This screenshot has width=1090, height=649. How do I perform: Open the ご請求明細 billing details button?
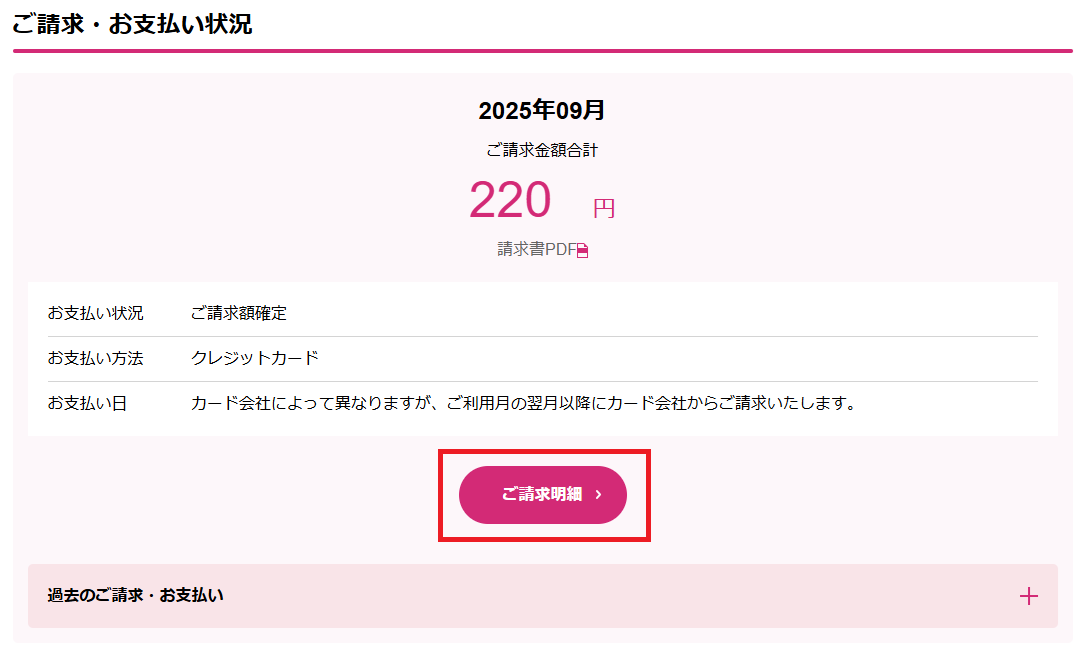541,494
